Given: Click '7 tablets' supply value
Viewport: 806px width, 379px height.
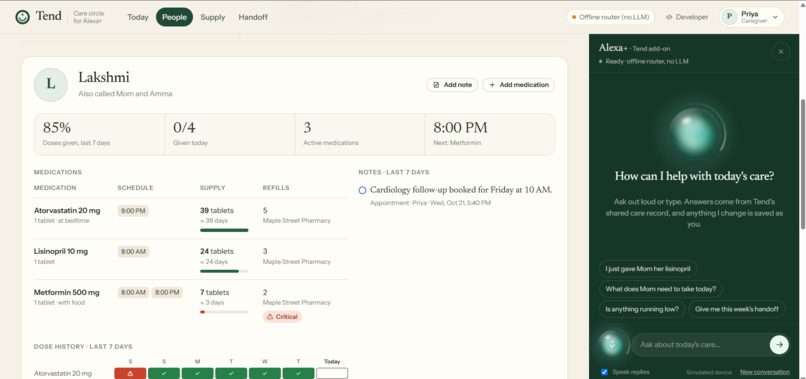Looking at the screenshot, I should 214,293.
